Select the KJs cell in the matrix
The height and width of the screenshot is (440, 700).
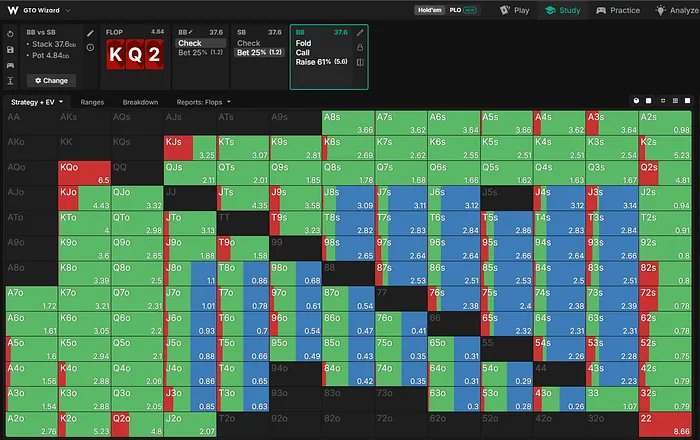coord(190,148)
